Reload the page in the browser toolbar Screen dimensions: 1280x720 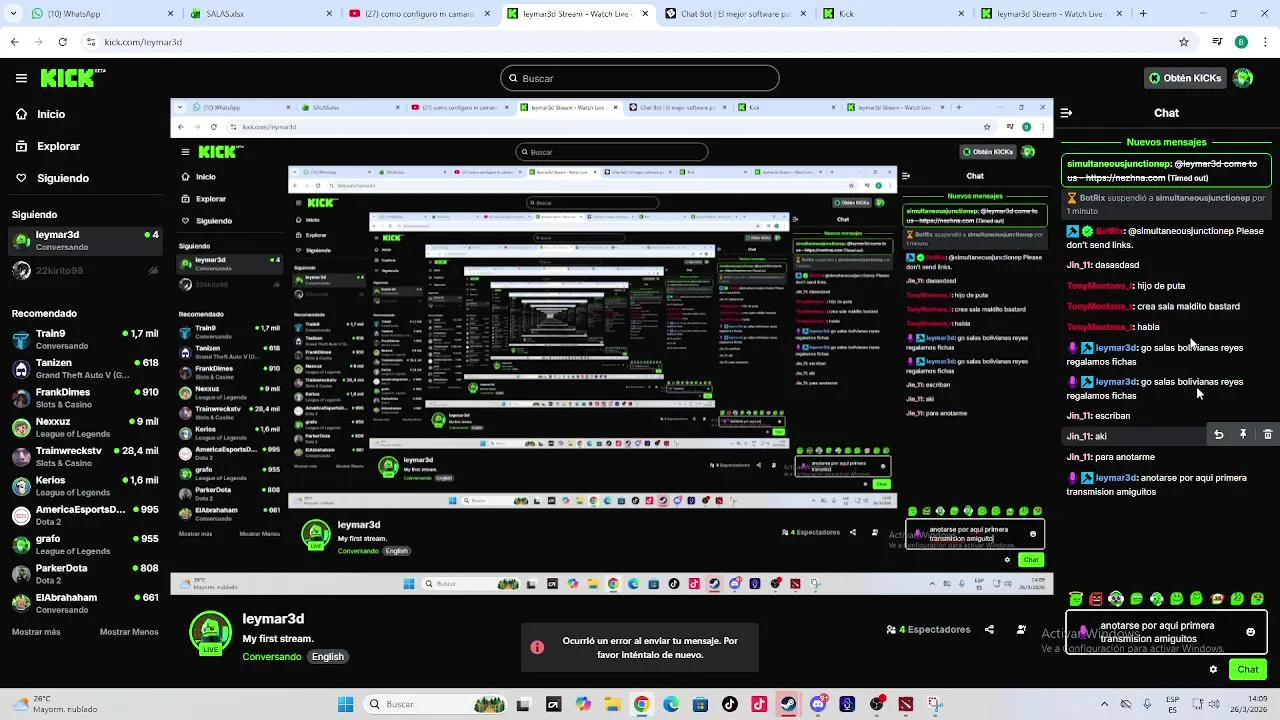click(62, 42)
